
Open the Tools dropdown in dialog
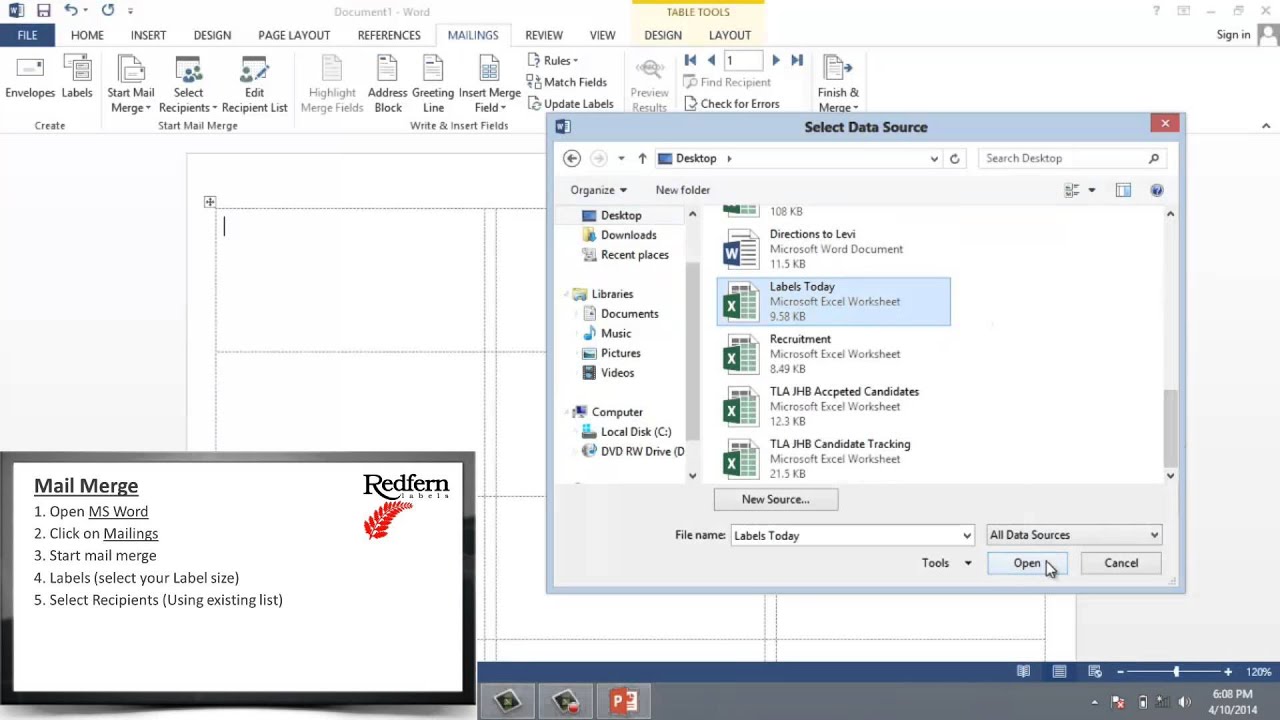[946, 563]
